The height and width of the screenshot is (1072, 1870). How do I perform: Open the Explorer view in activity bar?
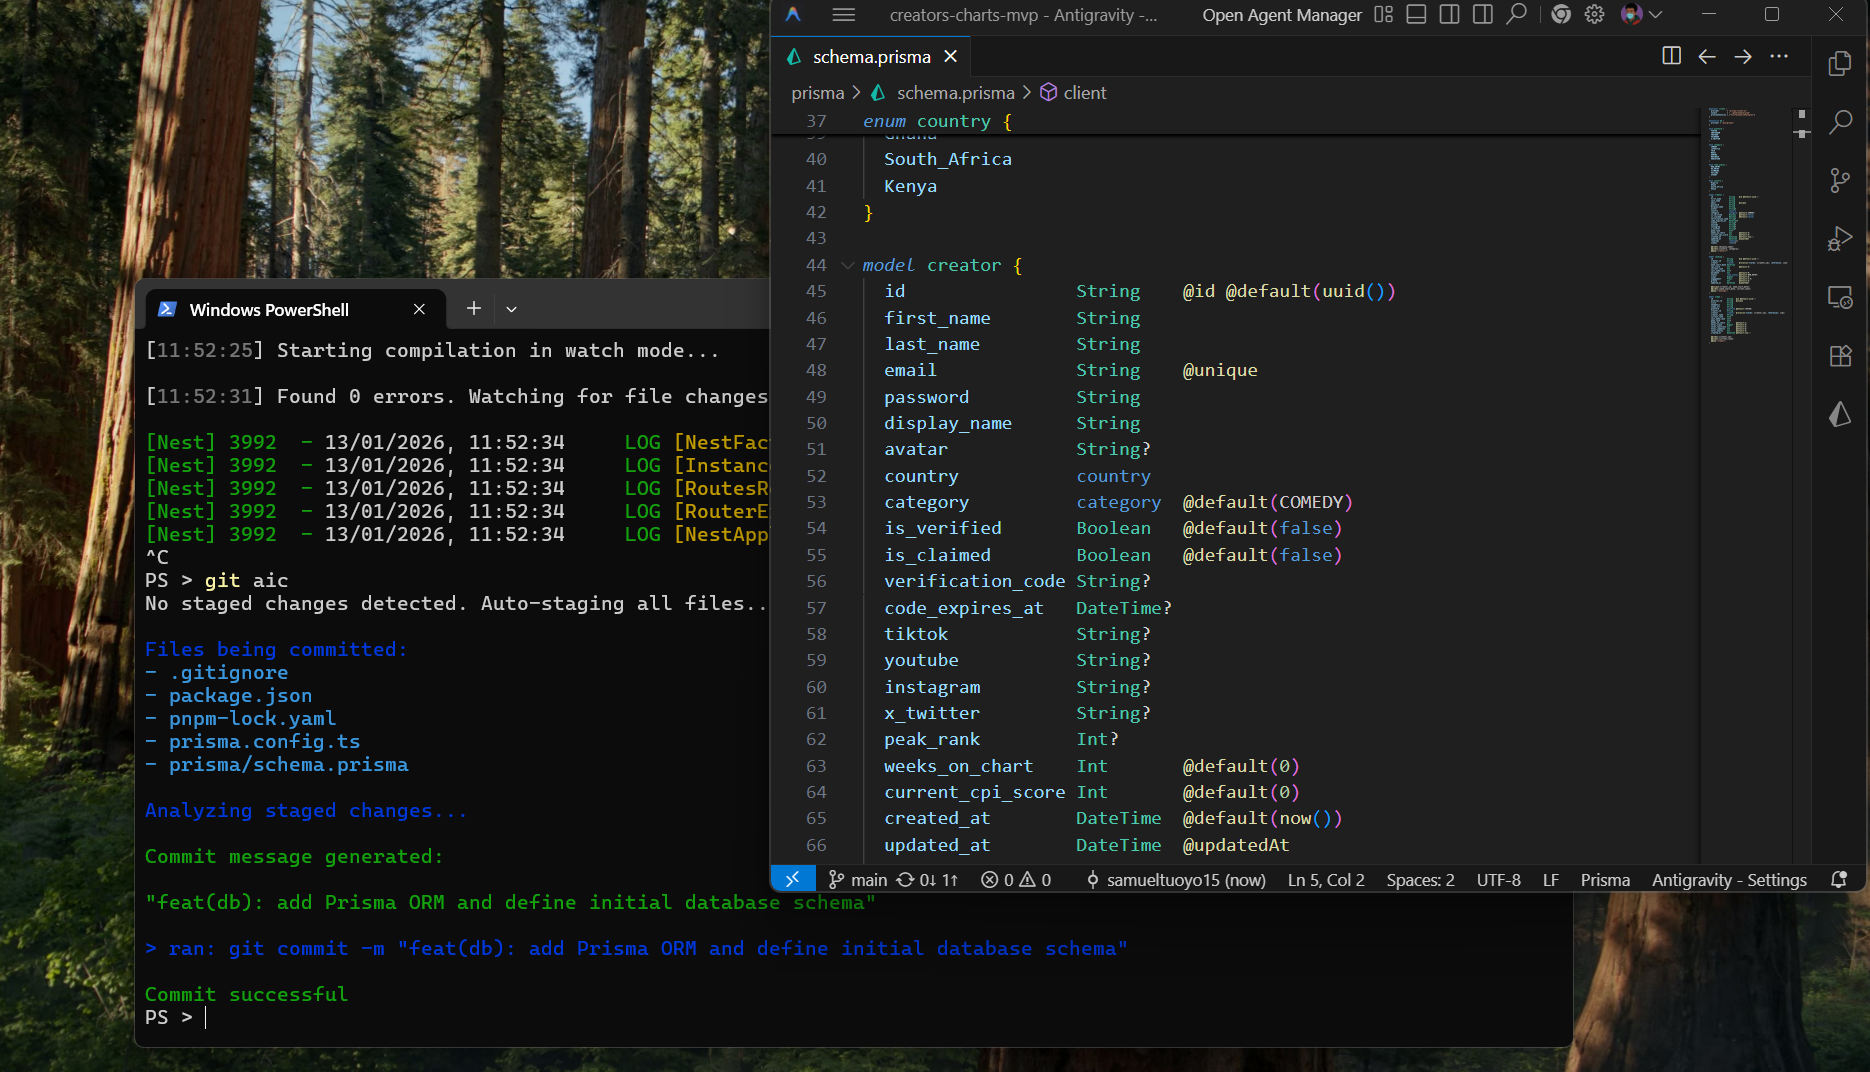coord(1840,64)
